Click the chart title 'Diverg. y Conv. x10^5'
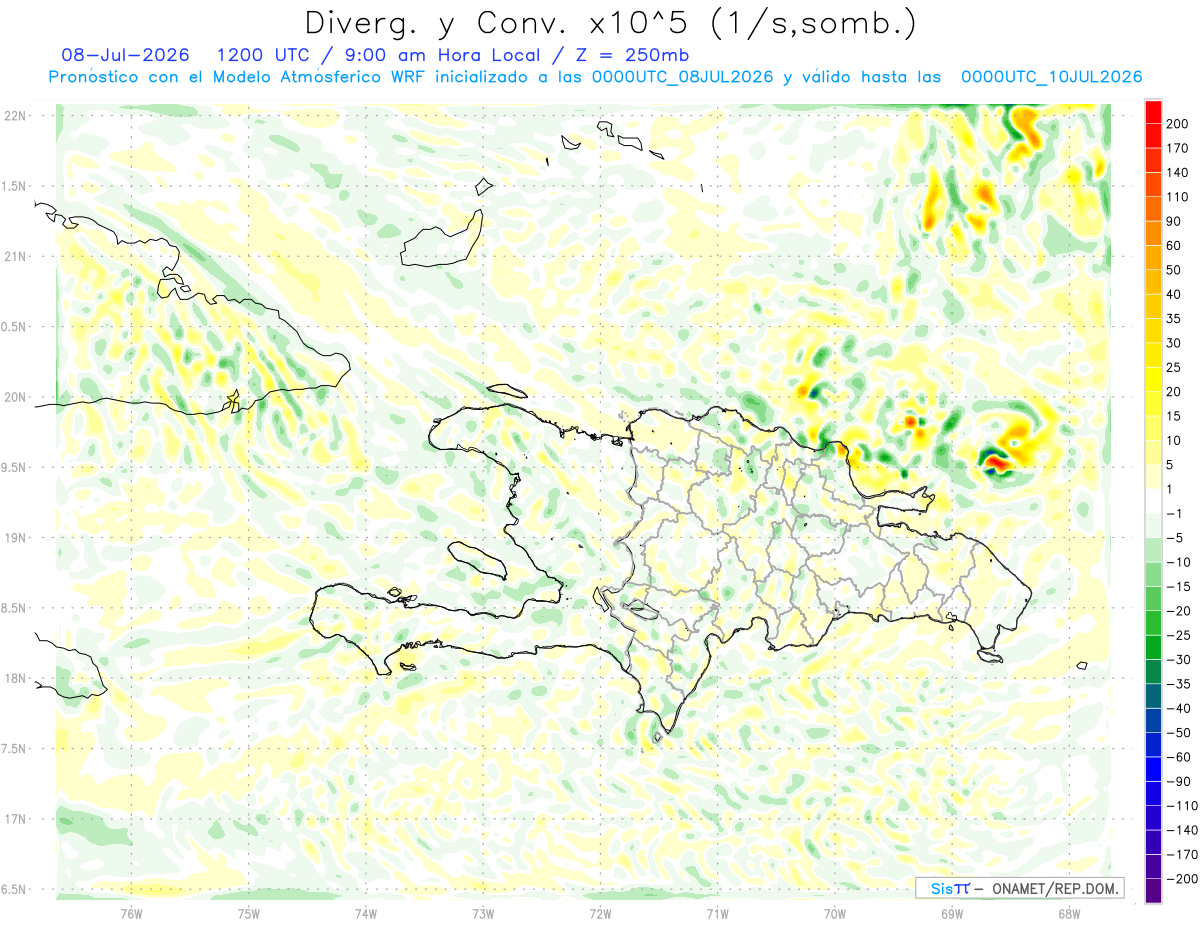This screenshot has height=927, width=1200. 494,23
